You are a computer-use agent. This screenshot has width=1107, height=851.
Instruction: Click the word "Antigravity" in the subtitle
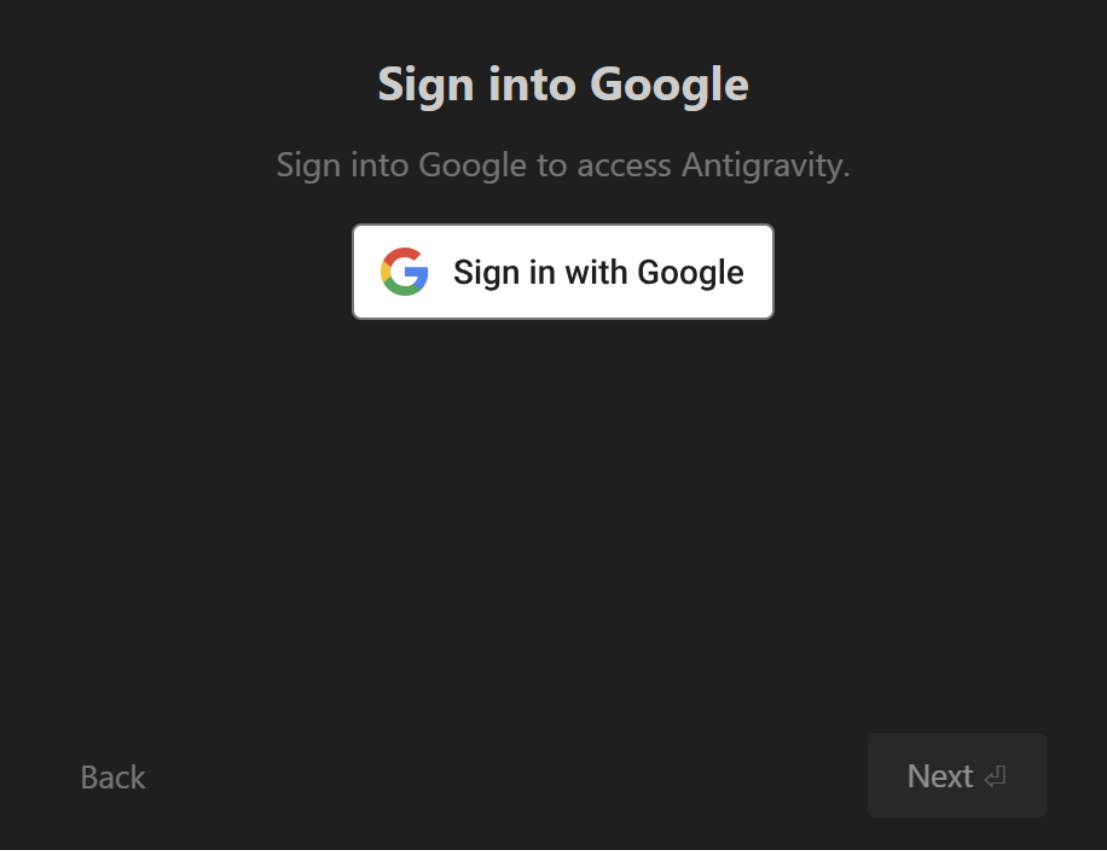(765, 166)
